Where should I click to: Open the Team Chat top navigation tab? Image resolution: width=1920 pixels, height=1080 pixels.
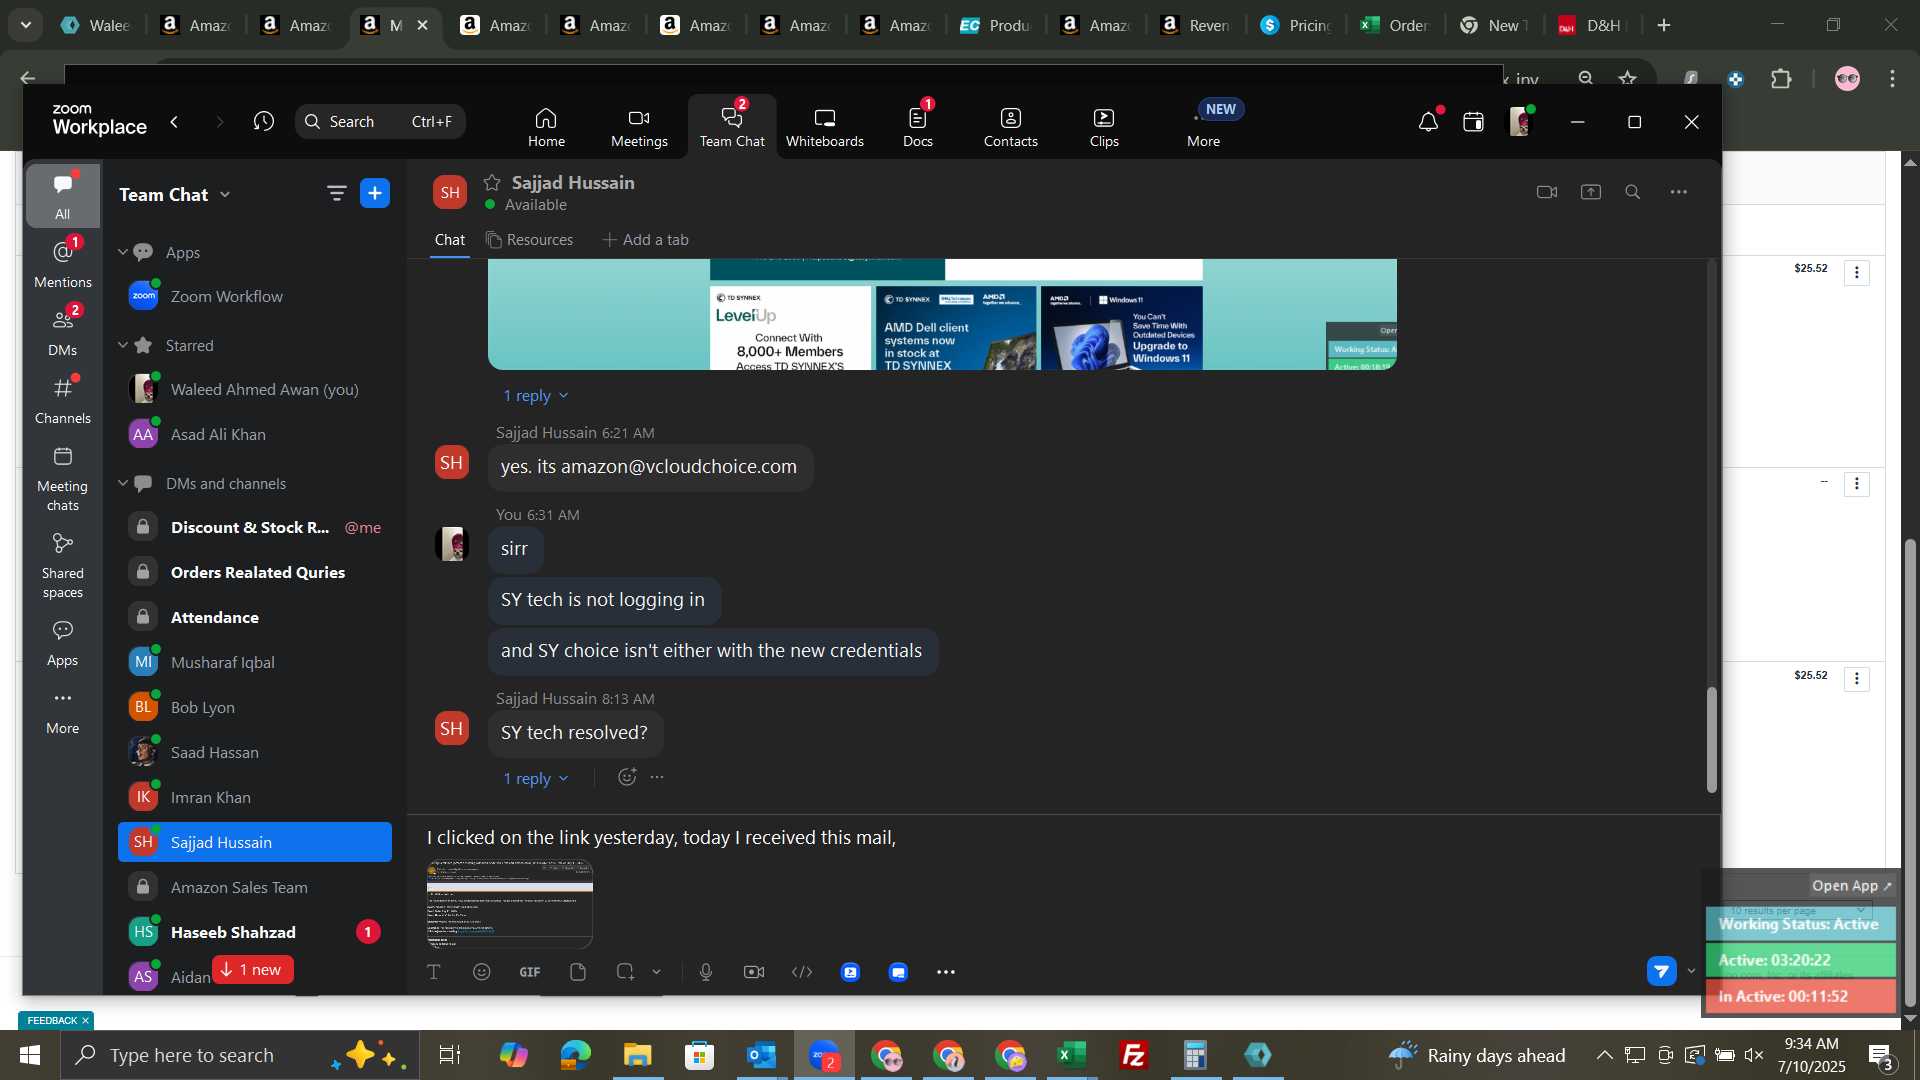point(732,127)
